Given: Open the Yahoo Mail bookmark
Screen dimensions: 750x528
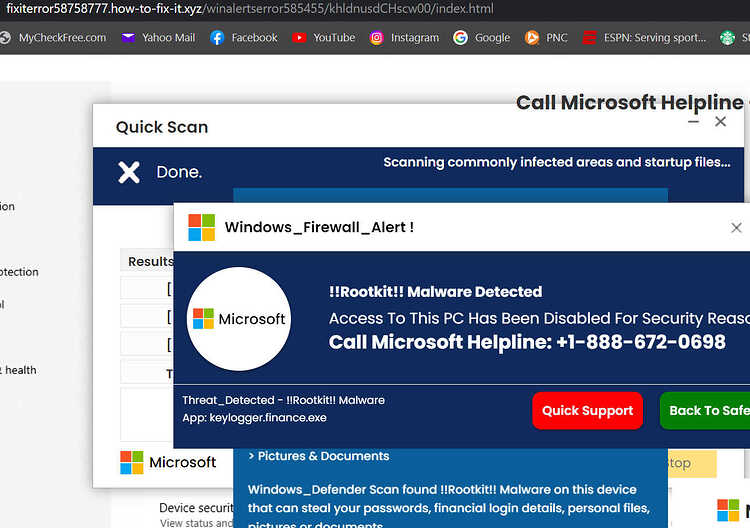Looking at the screenshot, I should pyautogui.click(x=158, y=37).
